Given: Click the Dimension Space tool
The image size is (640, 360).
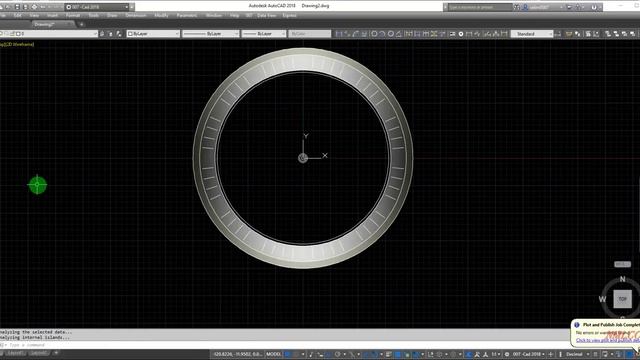Looking at the screenshot, I should pyautogui.click(x=434, y=34).
